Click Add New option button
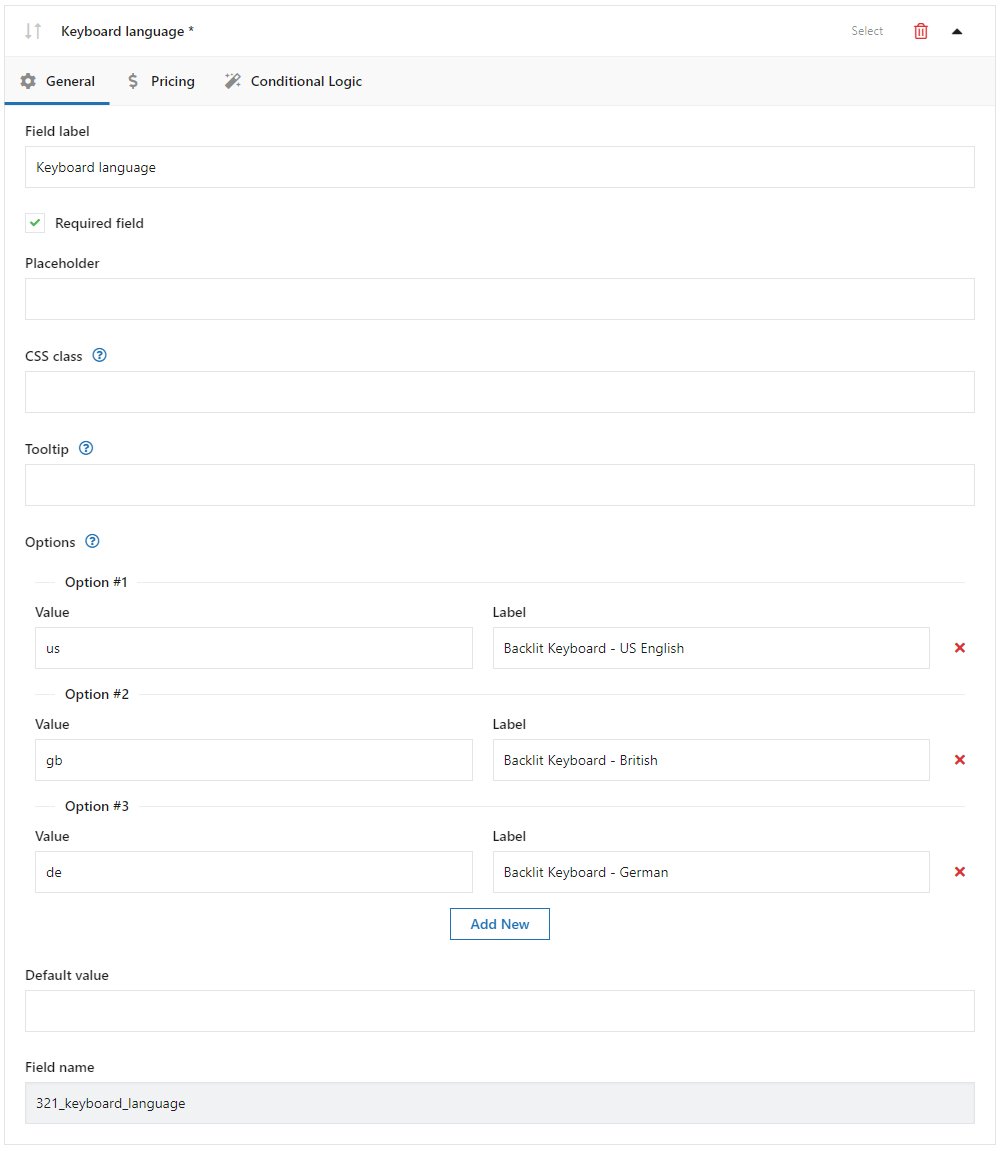 click(x=499, y=924)
